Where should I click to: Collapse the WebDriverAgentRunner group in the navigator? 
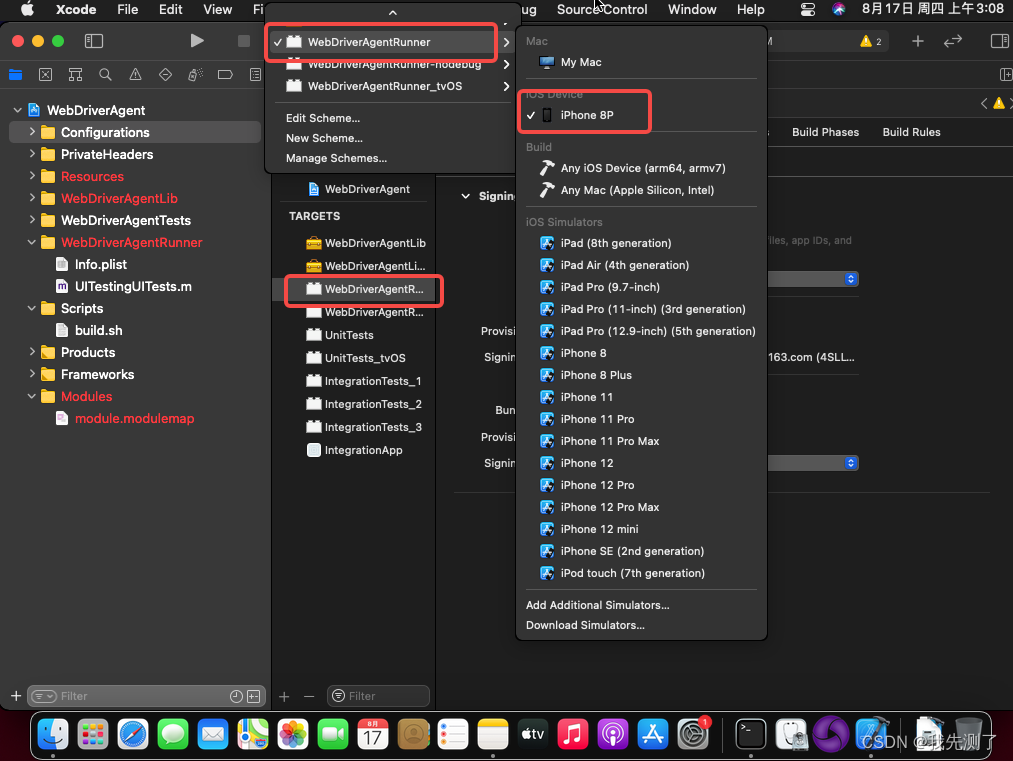pos(32,242)
